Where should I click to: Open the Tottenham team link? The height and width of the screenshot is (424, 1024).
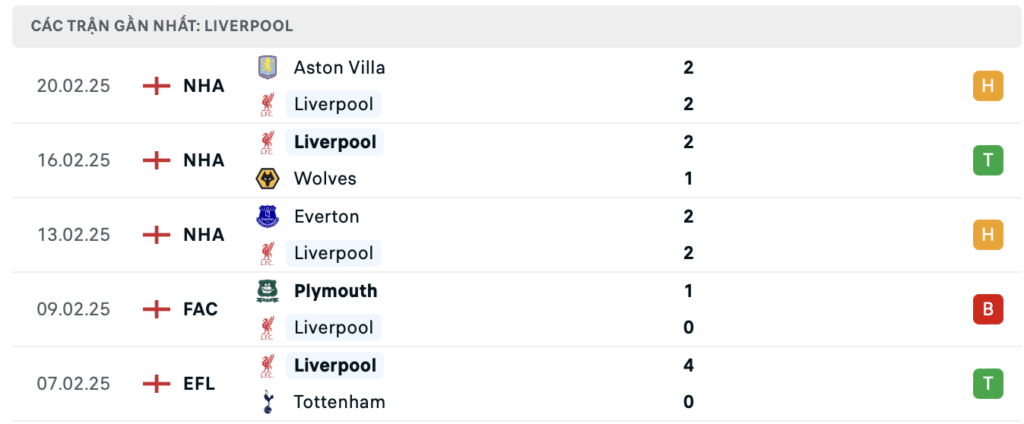click(x=340, y=402)
